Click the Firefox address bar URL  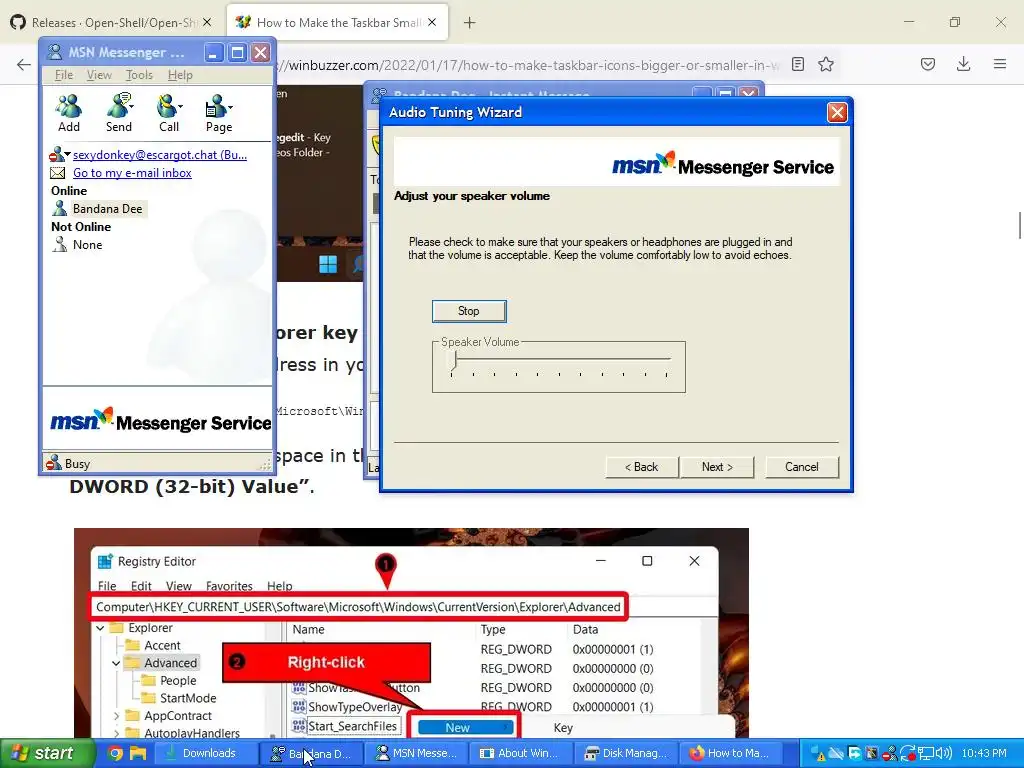click(x=529, y=65)
